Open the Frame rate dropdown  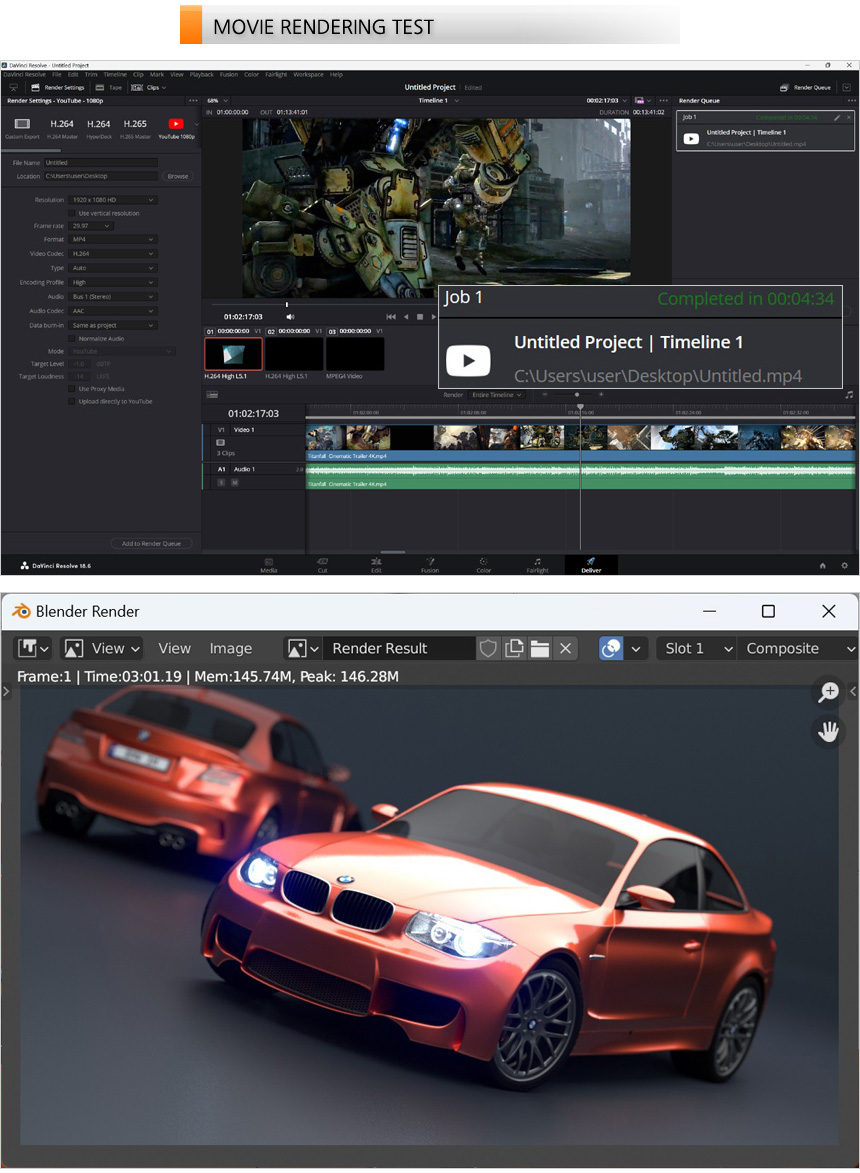91,226
